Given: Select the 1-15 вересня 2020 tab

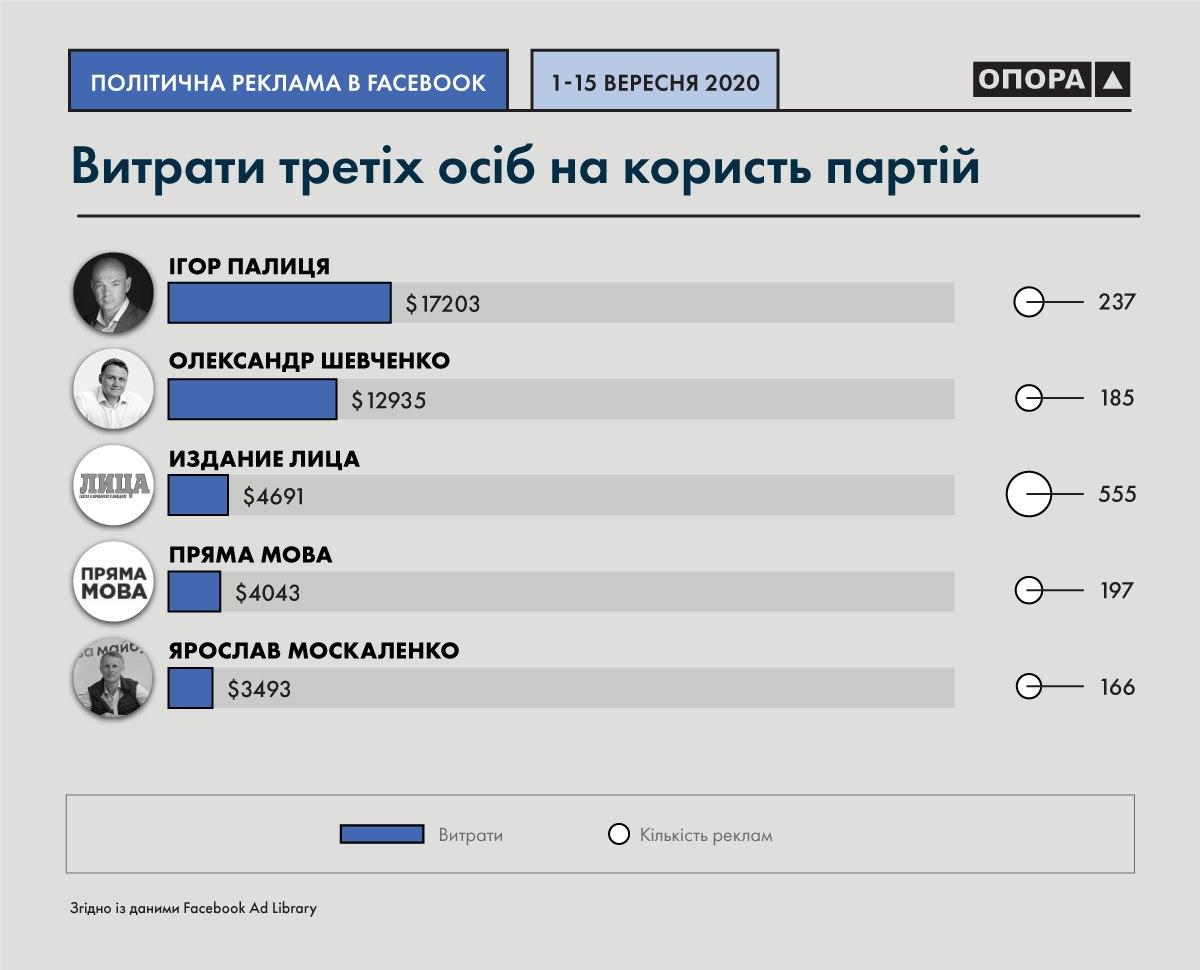Looking at the screenshot, I should [x=654, y=81].
